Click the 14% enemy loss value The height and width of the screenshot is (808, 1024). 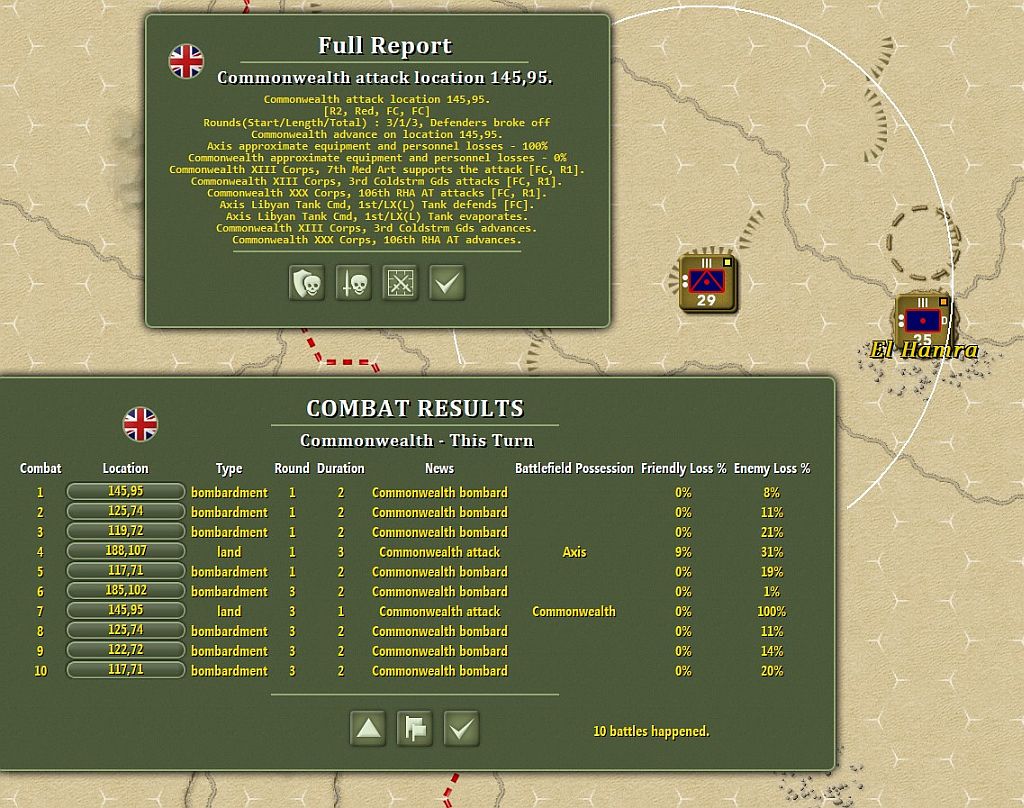(x=772, y=651)
